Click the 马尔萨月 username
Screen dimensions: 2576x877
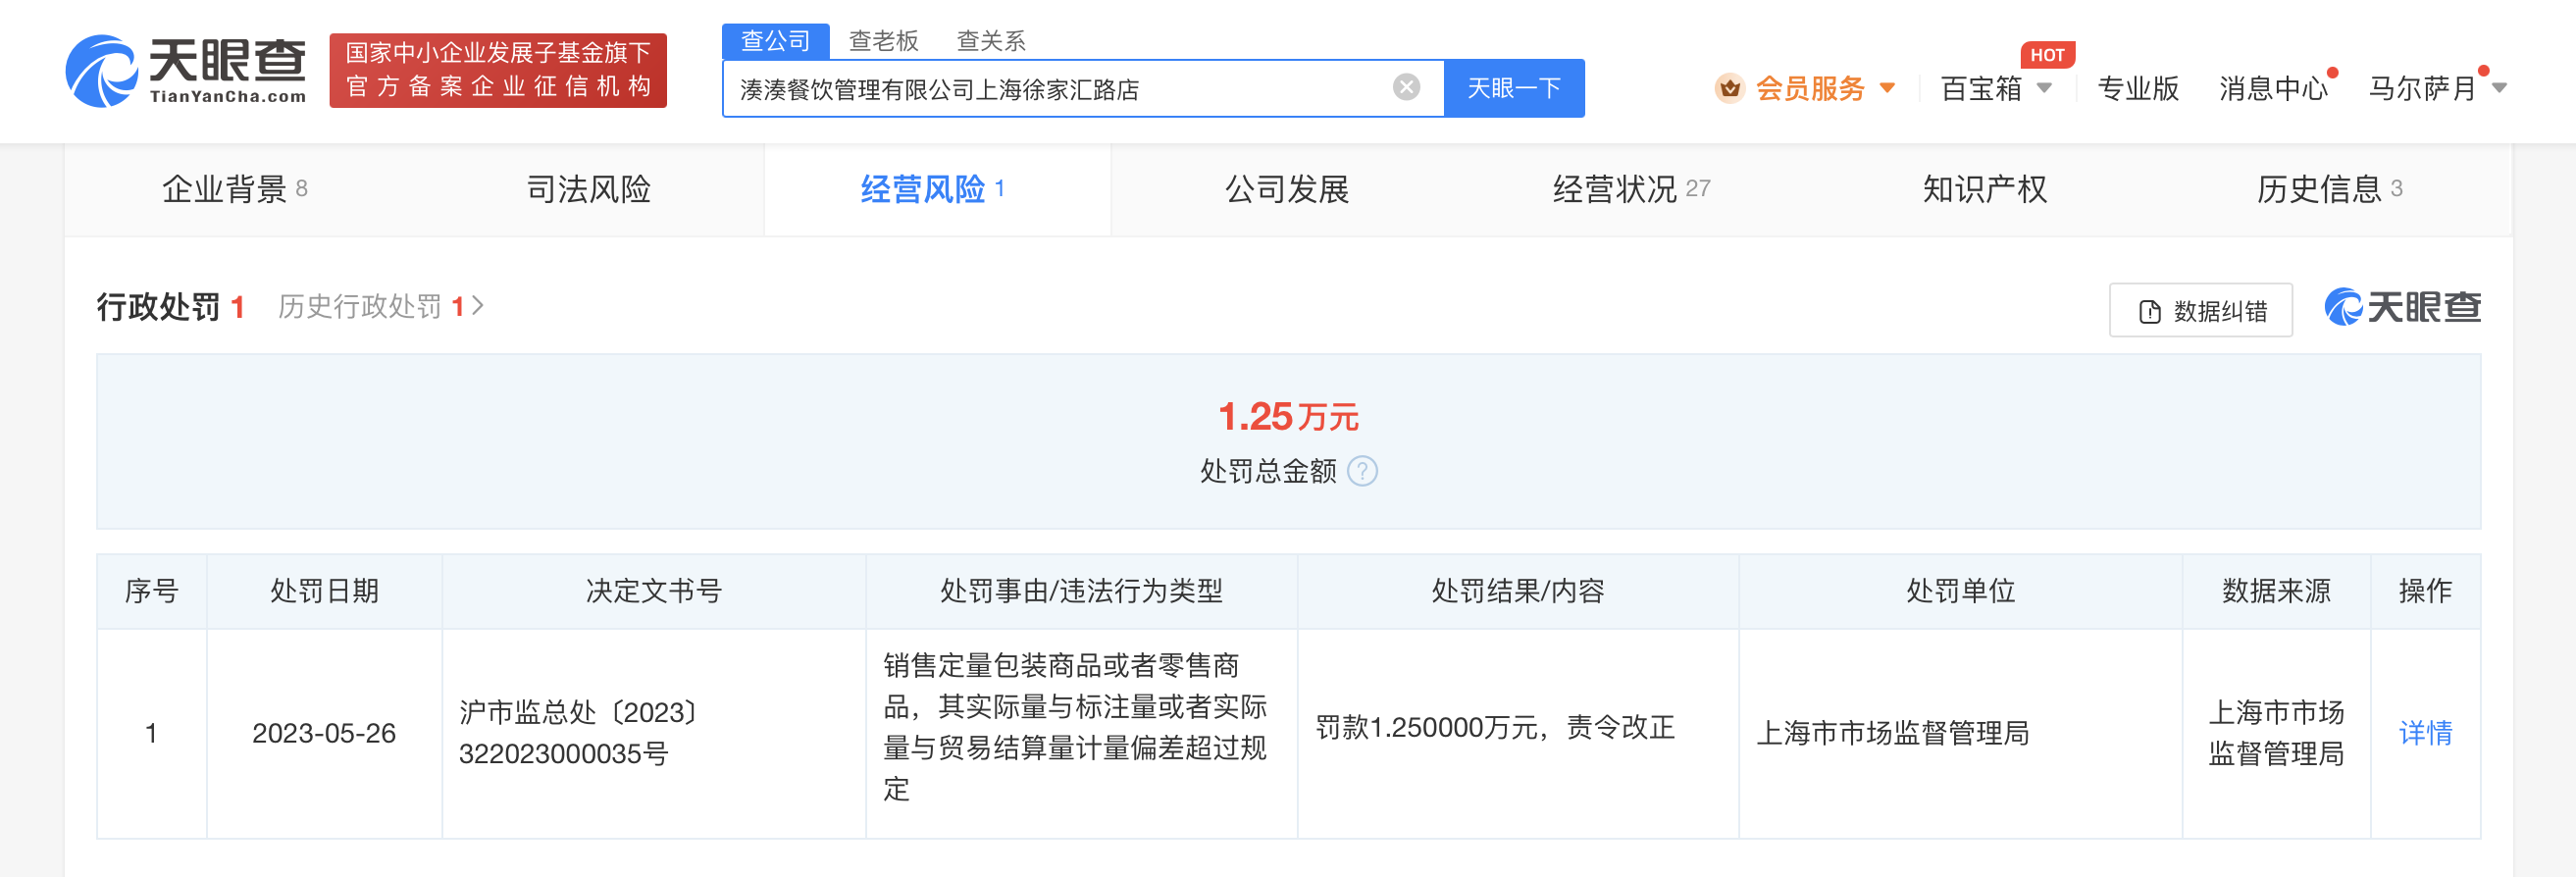[2422, 88]
